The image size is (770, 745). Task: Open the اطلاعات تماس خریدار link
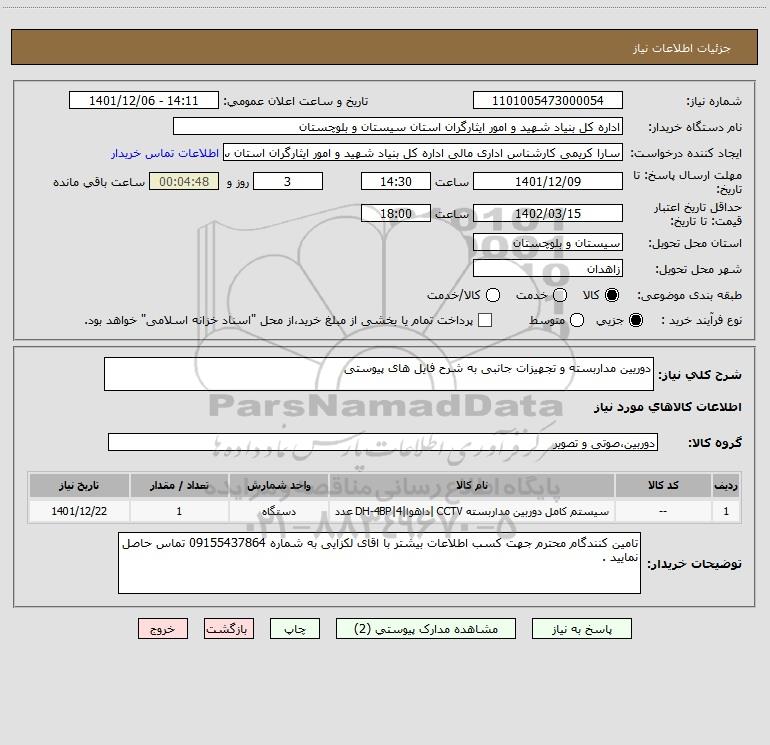165,153
